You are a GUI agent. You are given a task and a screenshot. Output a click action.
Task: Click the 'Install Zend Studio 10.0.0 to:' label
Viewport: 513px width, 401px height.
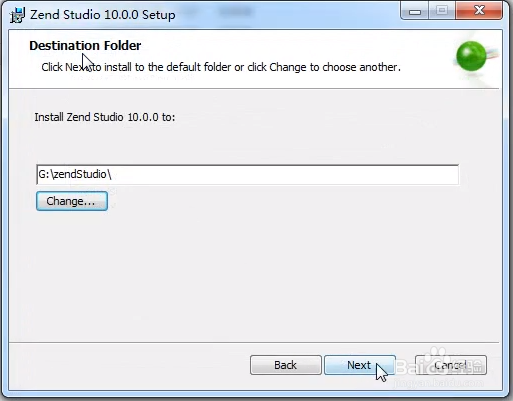pyautogui.click(x=105, y=117)
